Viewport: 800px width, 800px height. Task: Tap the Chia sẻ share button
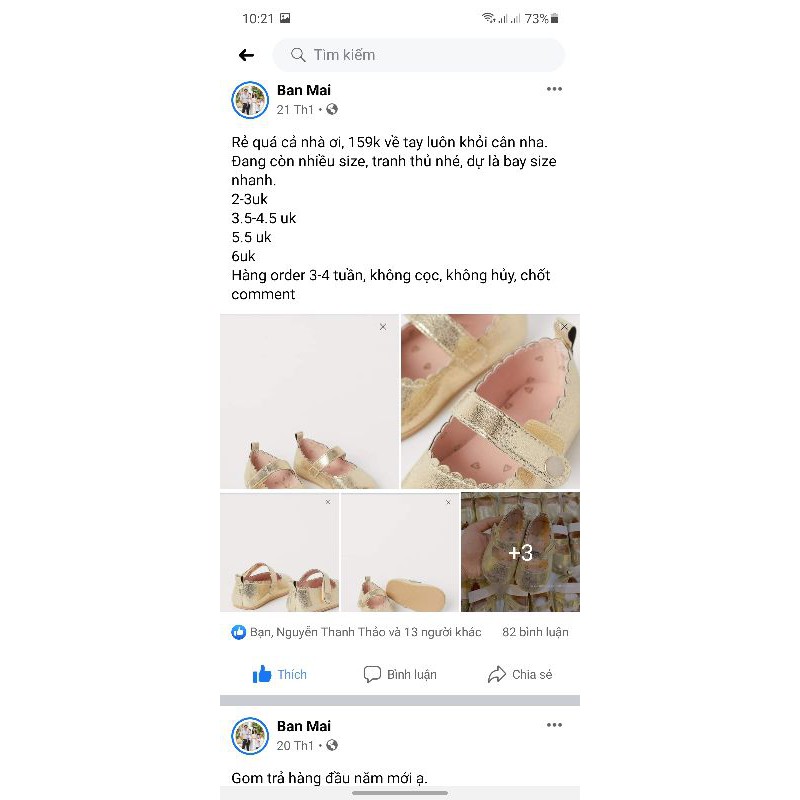pyautogui.click(x=520, y=674)
